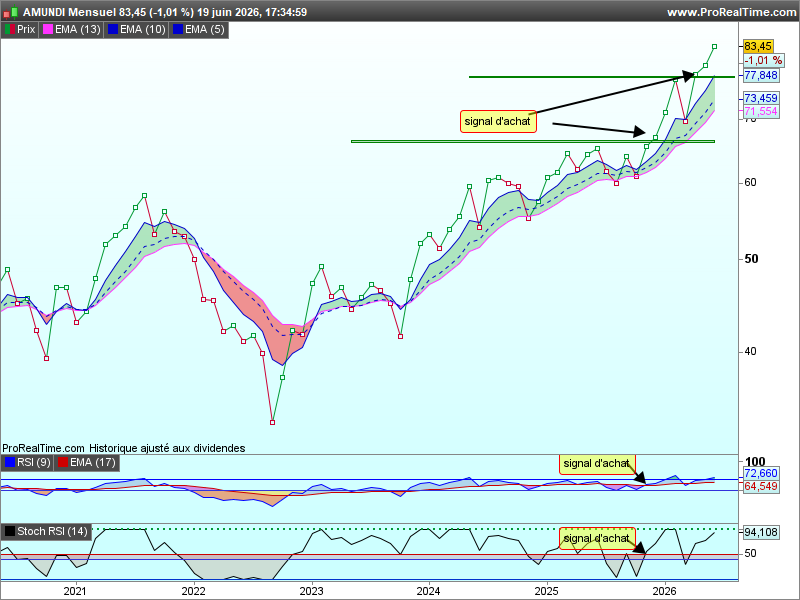Click the www.ProRealTime.com link

[x=732, y=12]
